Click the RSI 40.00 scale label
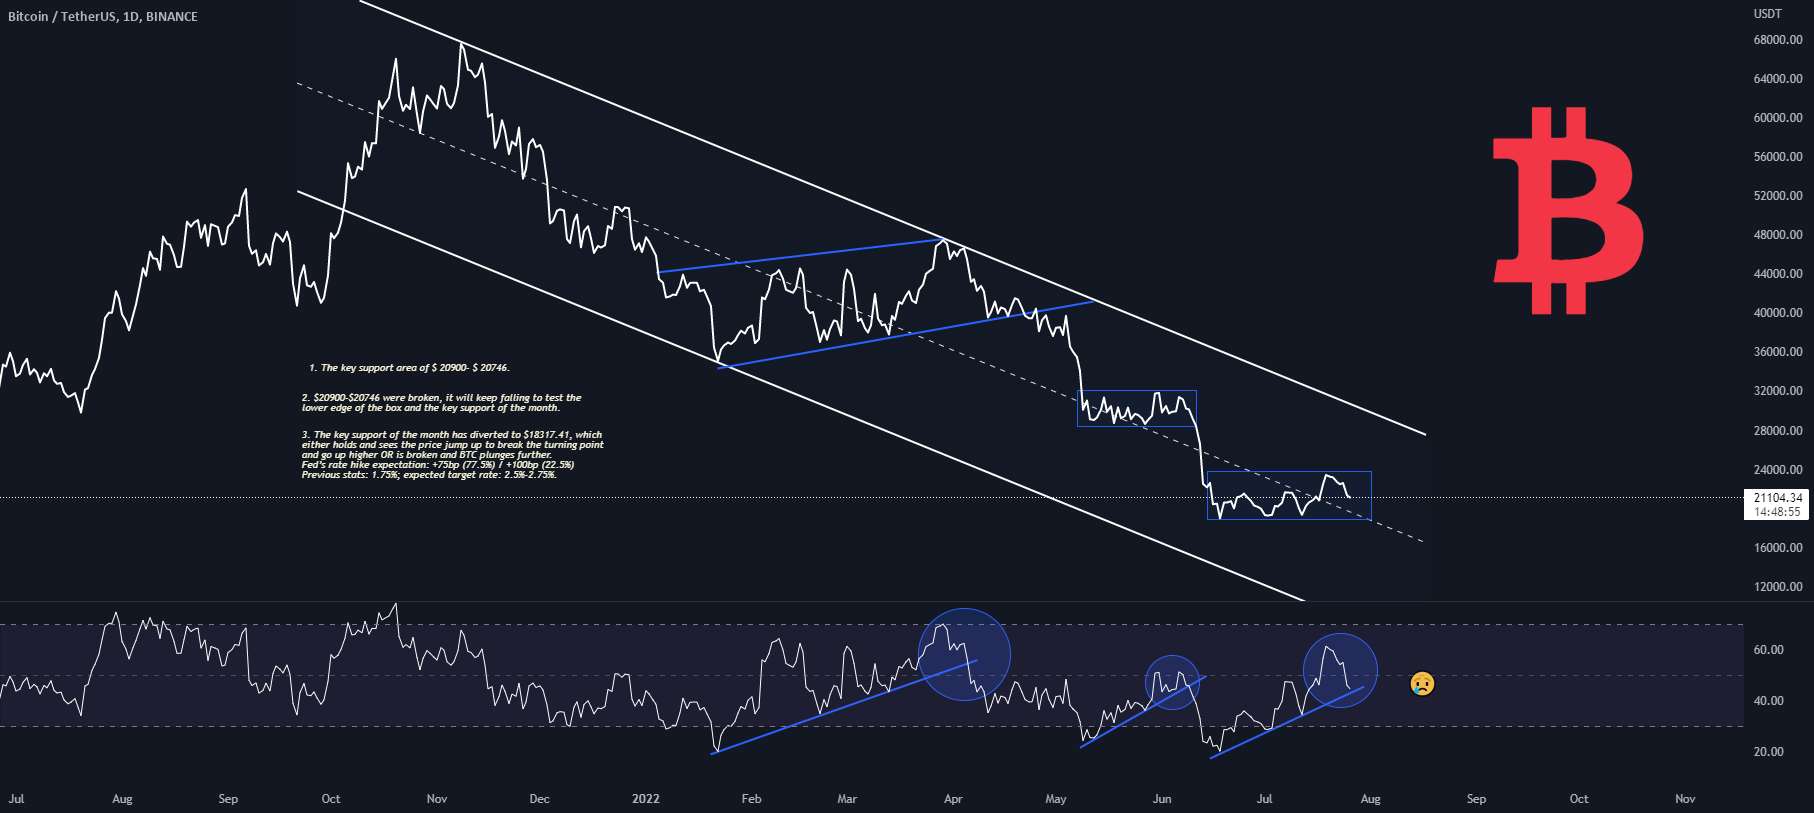 pos(1768,701)
